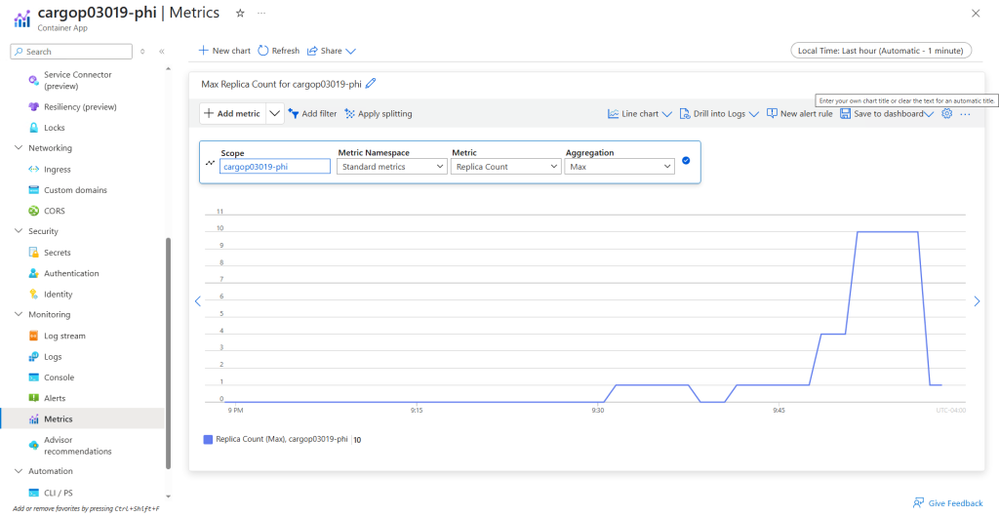Favorite the page with the star icon
The width and height of the screenshot is (999, 515).
(240, 13)
